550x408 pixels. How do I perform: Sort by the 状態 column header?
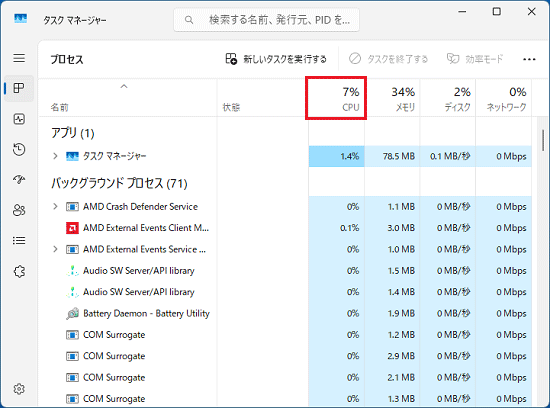[262, 99]
